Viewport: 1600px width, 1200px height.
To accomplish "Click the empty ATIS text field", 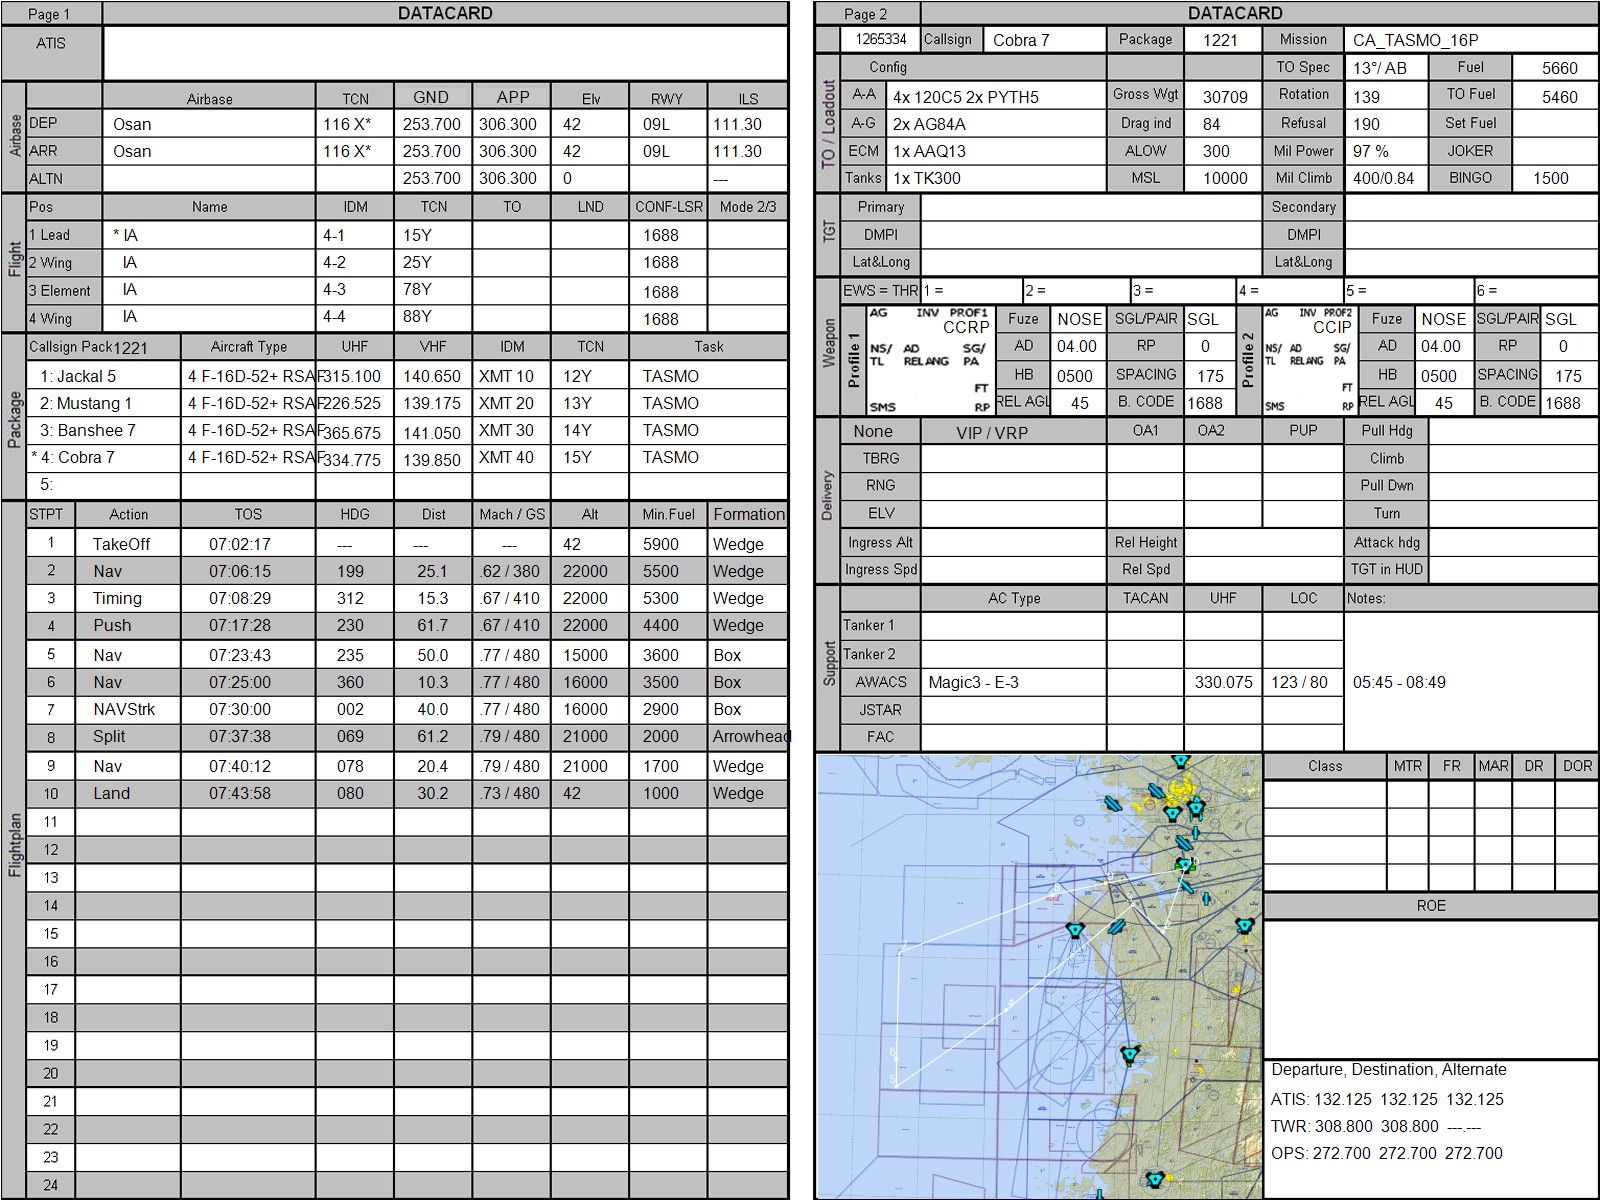I will point(445,53).
